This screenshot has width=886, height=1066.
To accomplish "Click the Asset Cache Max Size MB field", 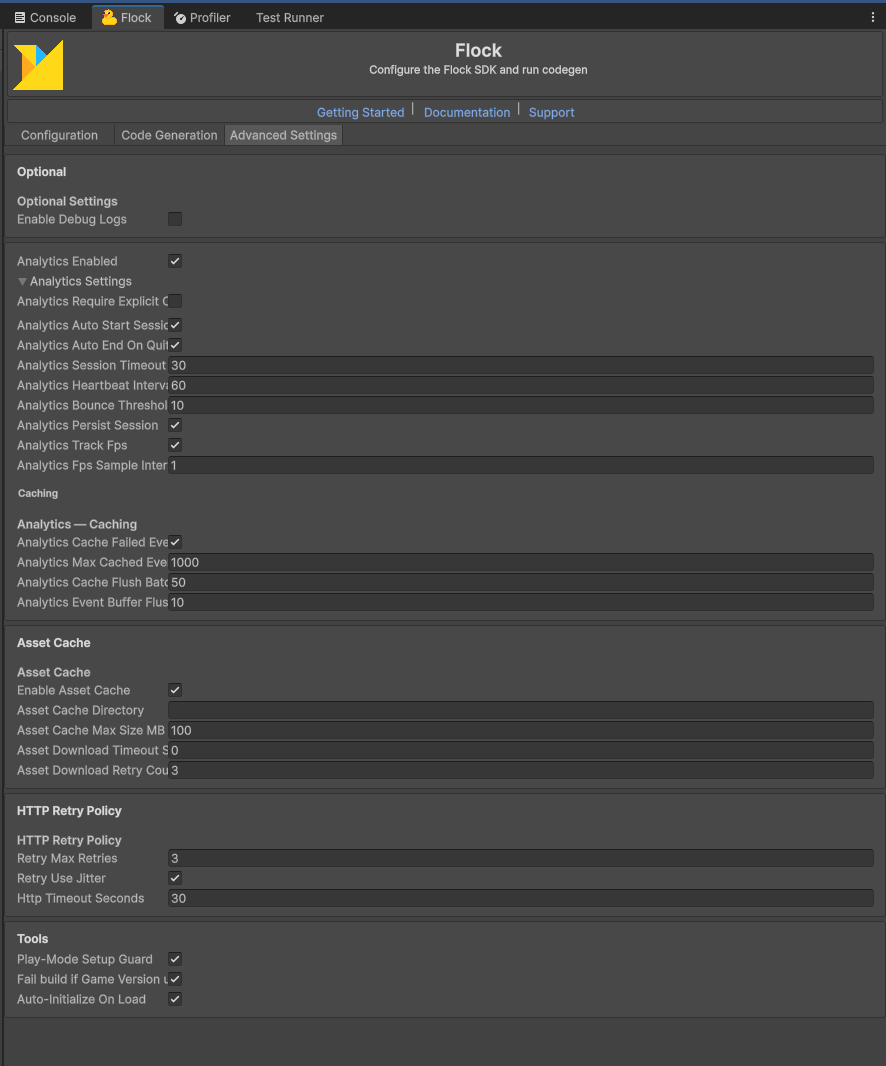I will 521,730.
